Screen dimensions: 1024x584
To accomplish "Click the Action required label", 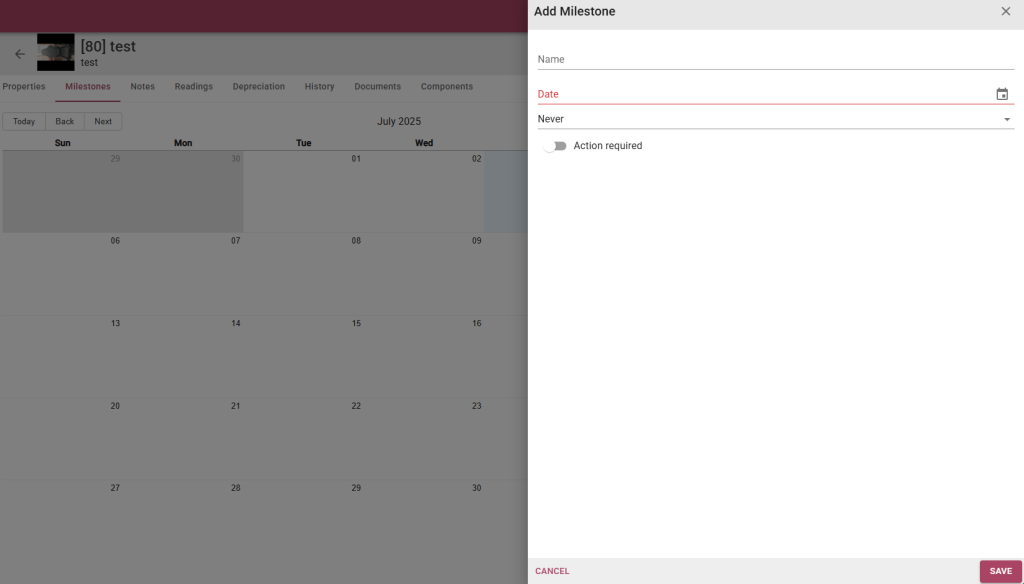I will 608,146.
